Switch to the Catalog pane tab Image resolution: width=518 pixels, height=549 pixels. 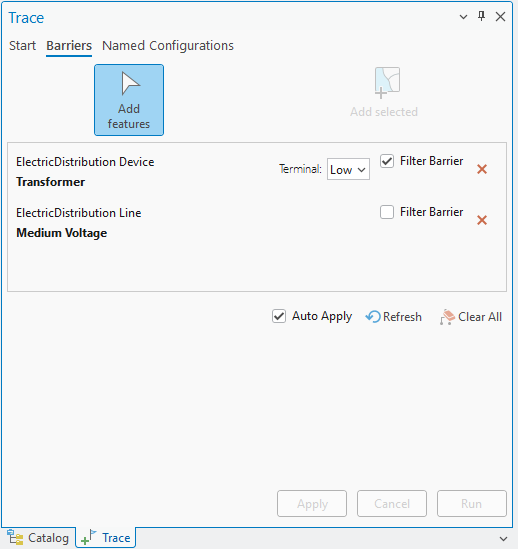click(x=38, y=538)
